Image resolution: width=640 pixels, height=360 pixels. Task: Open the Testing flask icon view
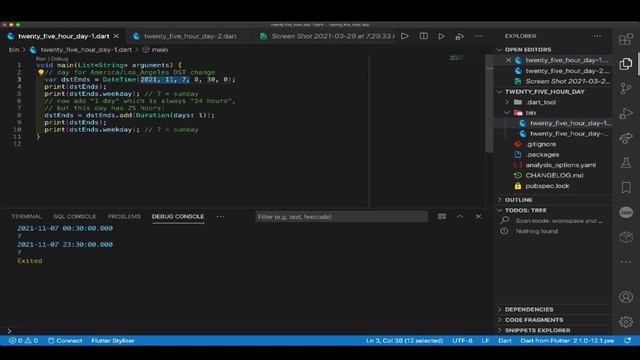pyautogui.click(x=625, y=163)
